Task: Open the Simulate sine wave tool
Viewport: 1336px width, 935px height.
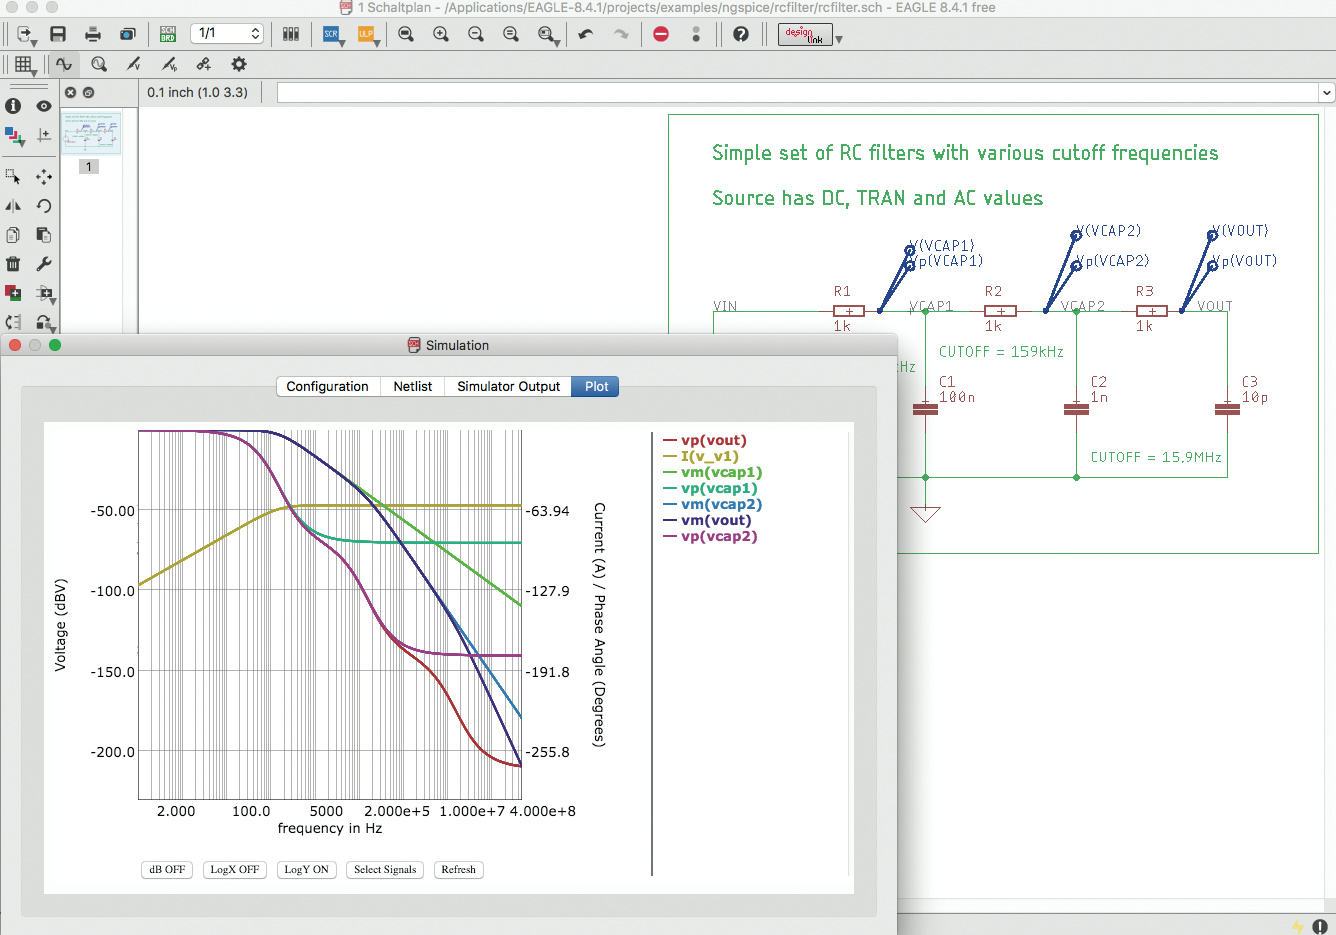Action: point(64,64)
